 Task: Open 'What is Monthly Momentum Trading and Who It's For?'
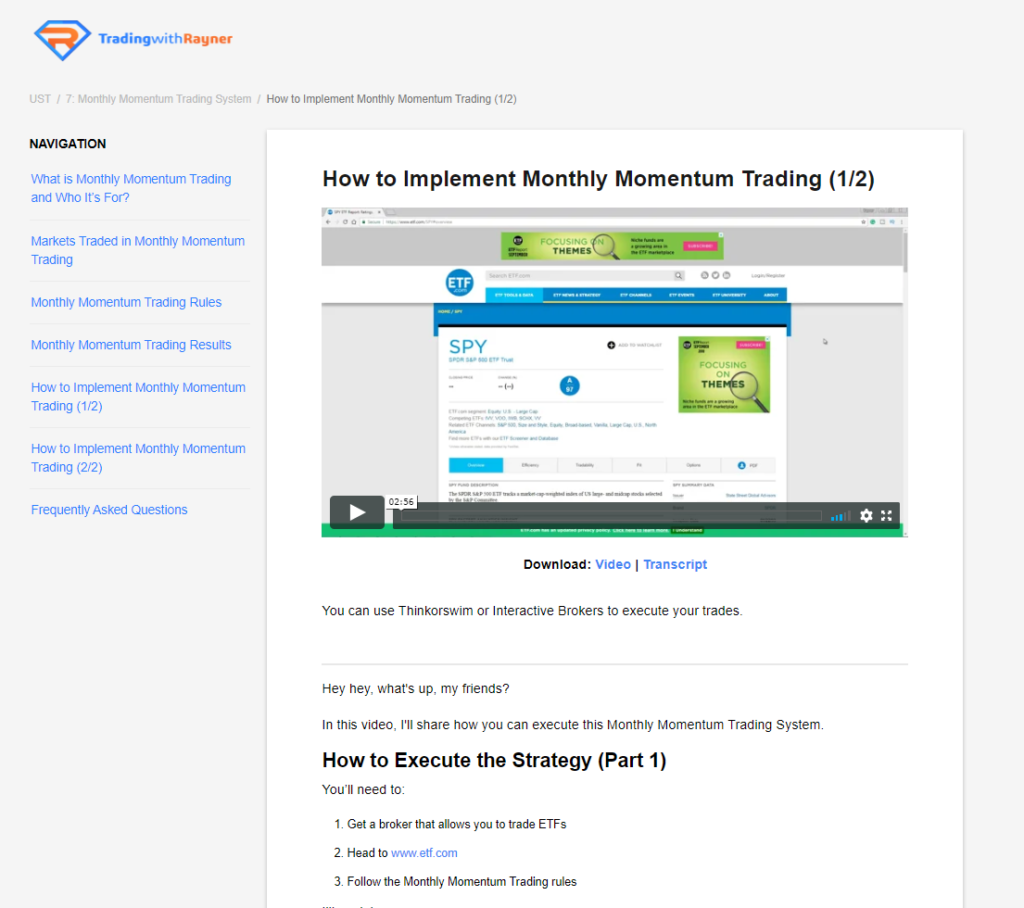(x=131, y=188)
